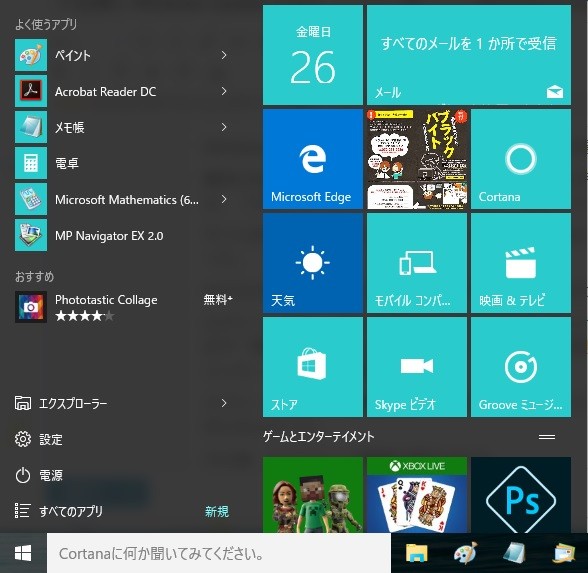
Task: Focus the Cortana search box
Action: [219, 553]
